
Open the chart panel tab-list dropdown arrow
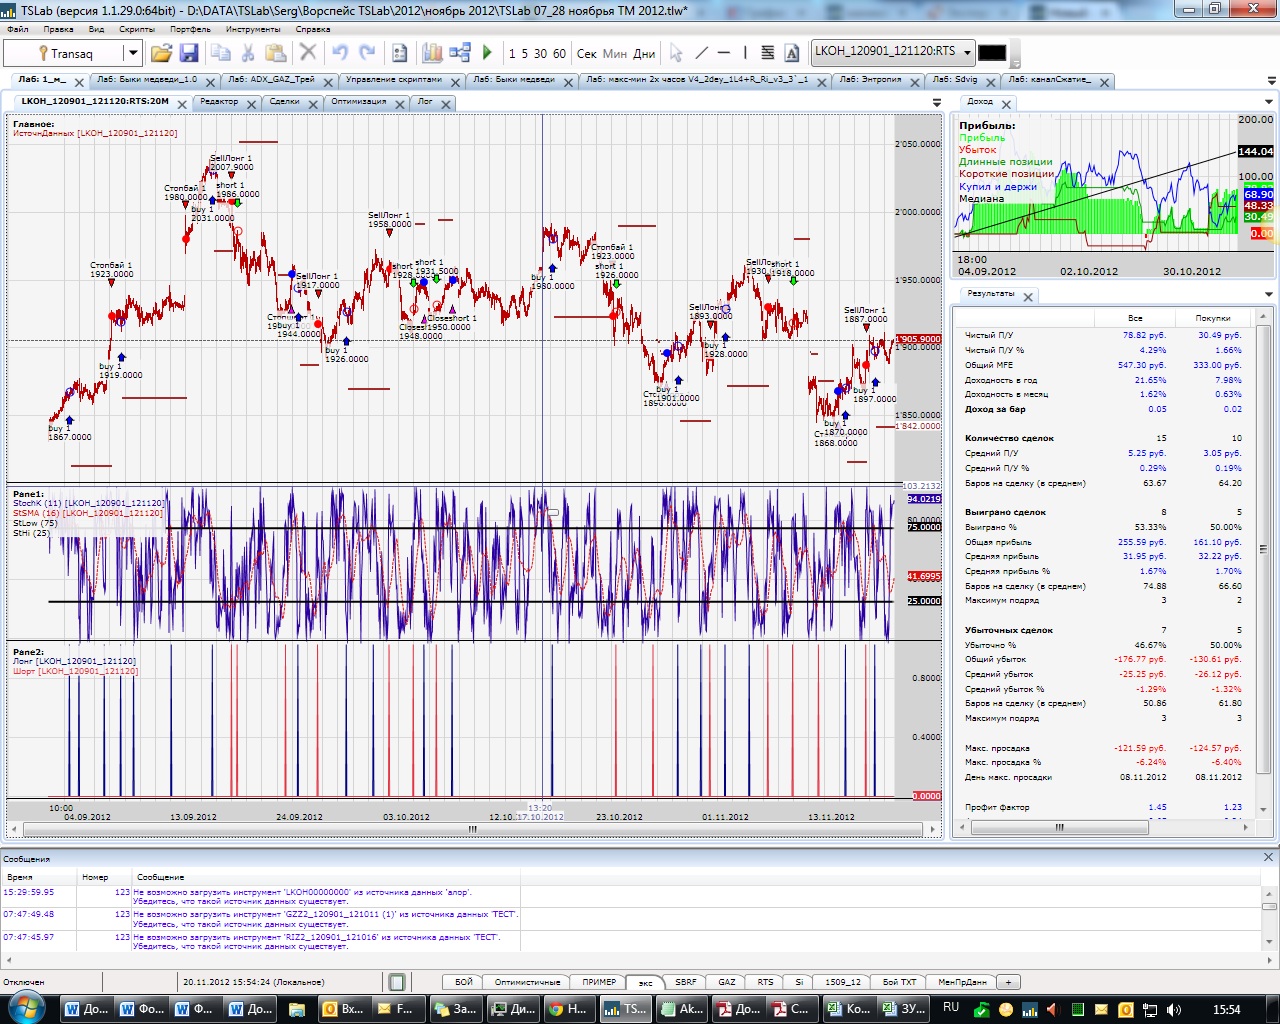(x=937, y=102)
